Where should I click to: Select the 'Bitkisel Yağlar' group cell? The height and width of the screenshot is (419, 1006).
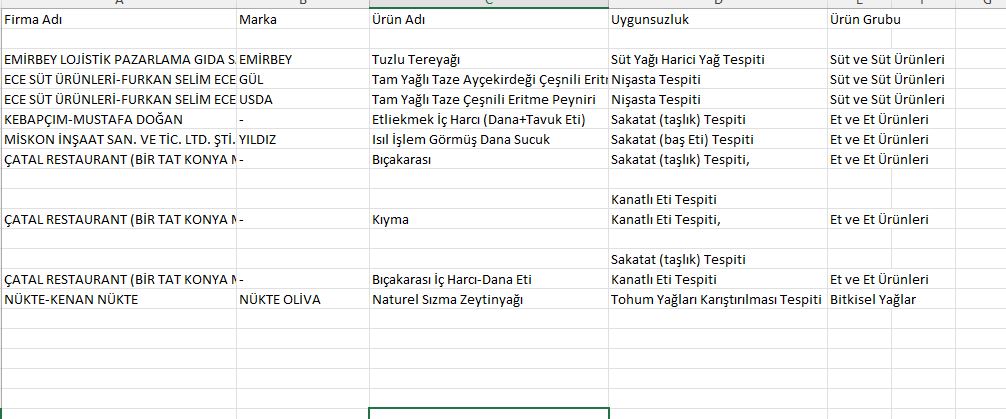tap(873, 299)
